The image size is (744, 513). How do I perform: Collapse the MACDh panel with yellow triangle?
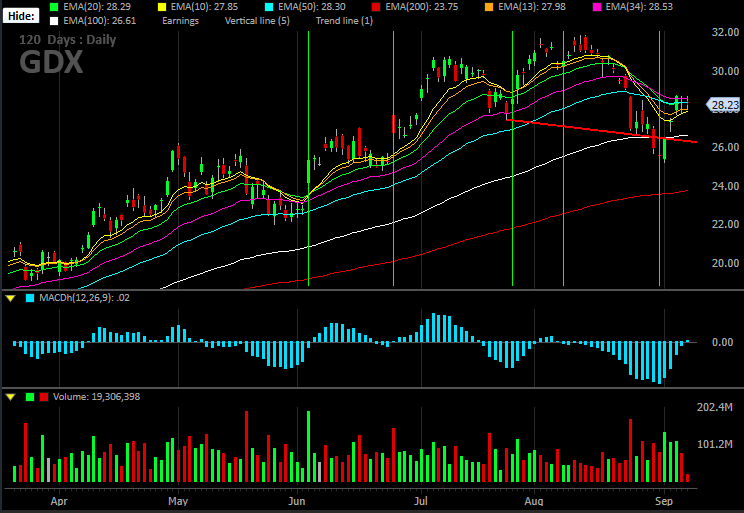click(10, 298)
